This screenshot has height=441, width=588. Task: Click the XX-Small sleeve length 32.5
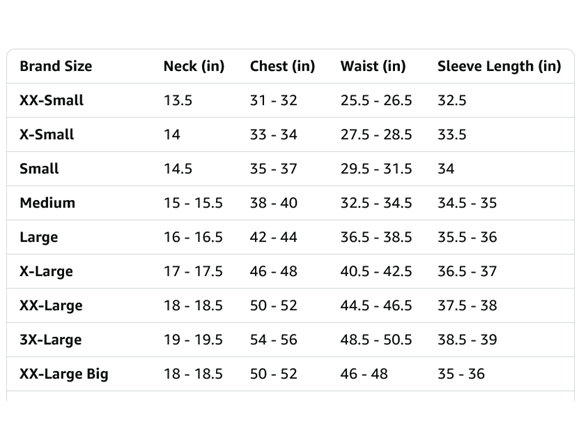click(452, 100)
